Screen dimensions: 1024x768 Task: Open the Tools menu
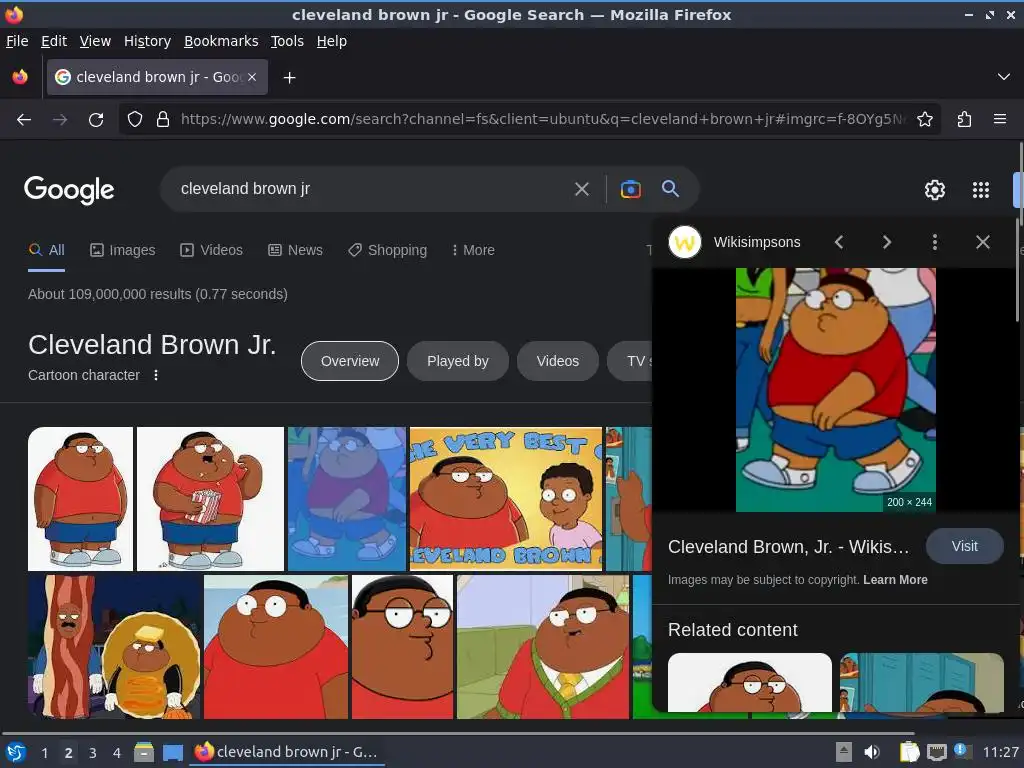coord(287,41)
